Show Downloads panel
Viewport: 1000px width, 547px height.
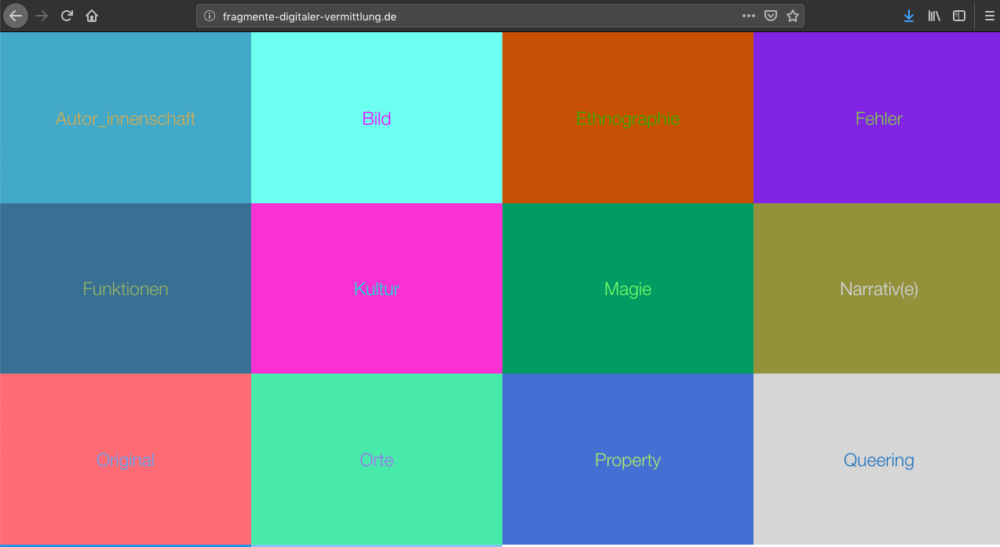click(x=909, y=16)
